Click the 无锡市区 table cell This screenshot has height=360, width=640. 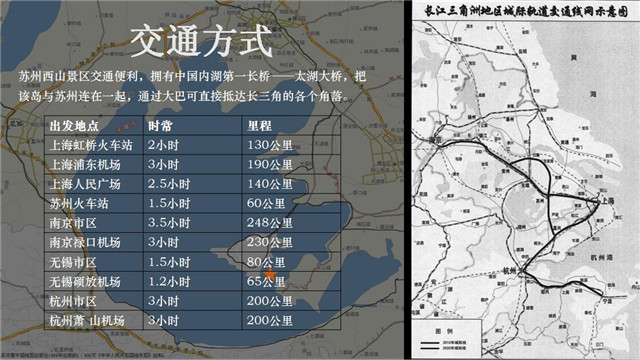pos(94,262)
